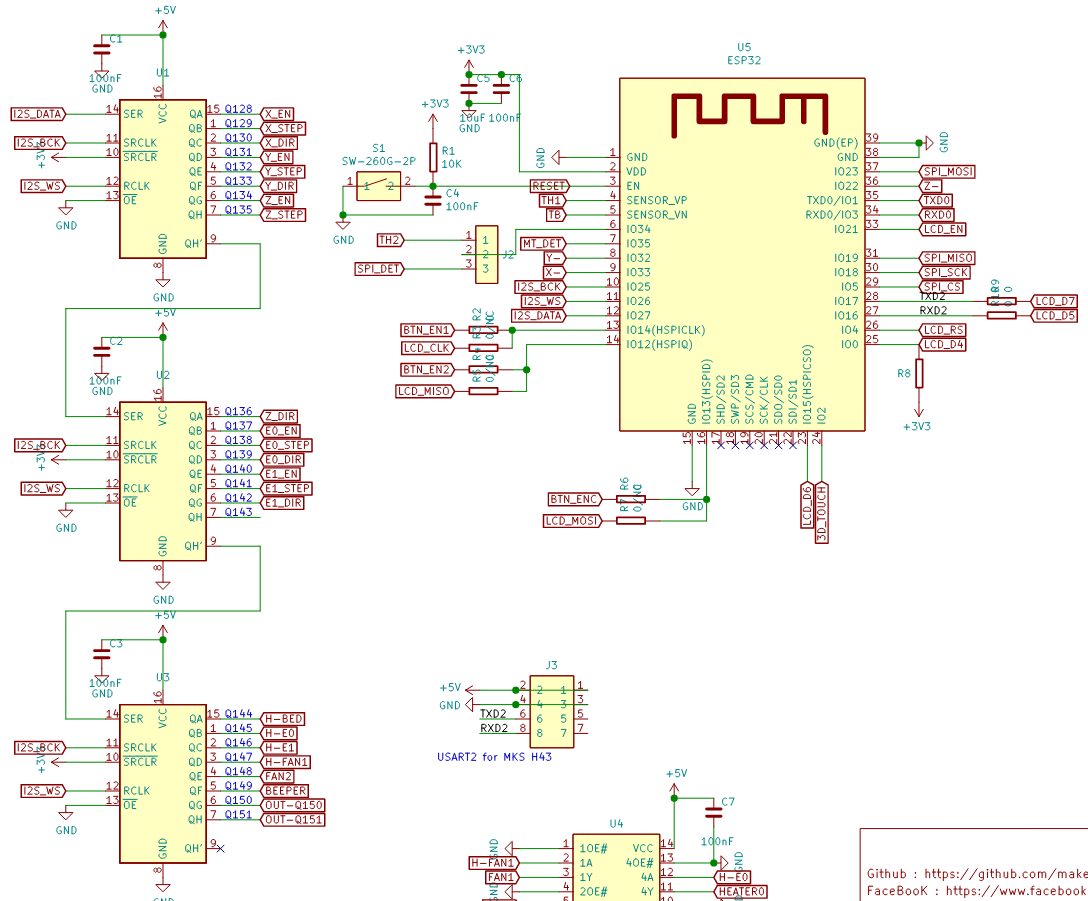This screenshot has width=1088, height=901.
Task: Select capacitor C7 near U4
Action: pos(713,812)
